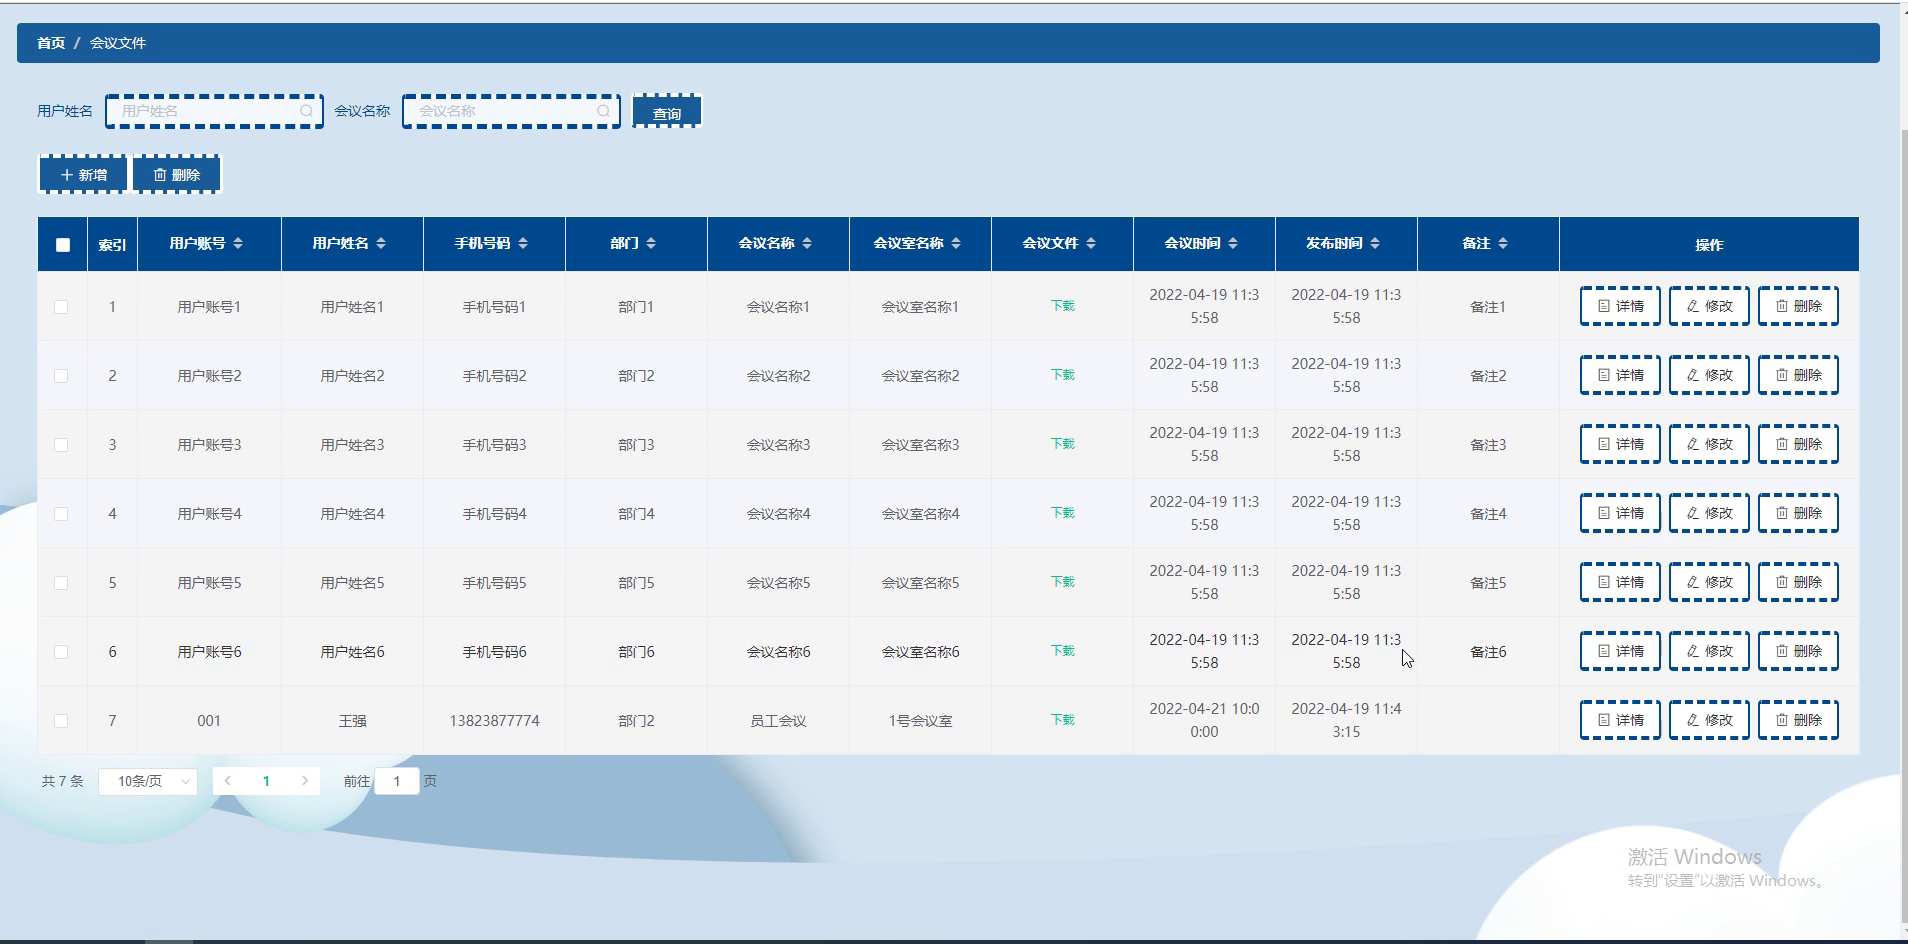The image size is (1908, 944).
Task: Click 修改 for row 用户账号4
Action: (1709, 513)
